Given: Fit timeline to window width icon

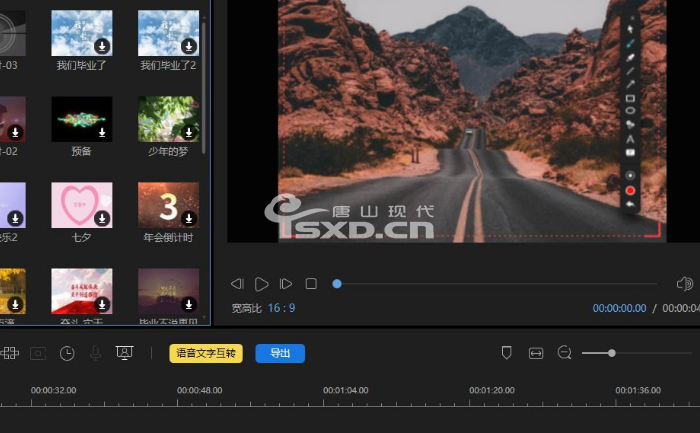Looking at the screenshot, I should 536,354.
